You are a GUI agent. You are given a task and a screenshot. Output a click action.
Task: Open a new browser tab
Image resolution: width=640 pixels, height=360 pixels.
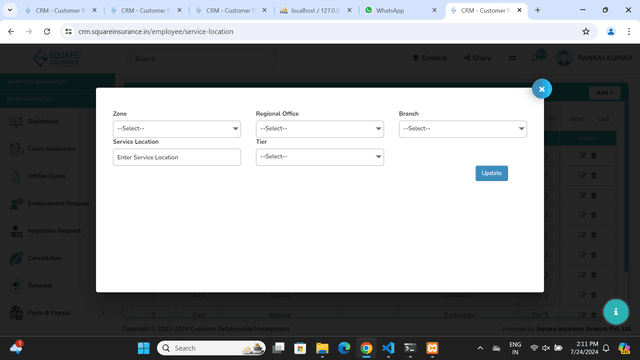coord(537,10)
